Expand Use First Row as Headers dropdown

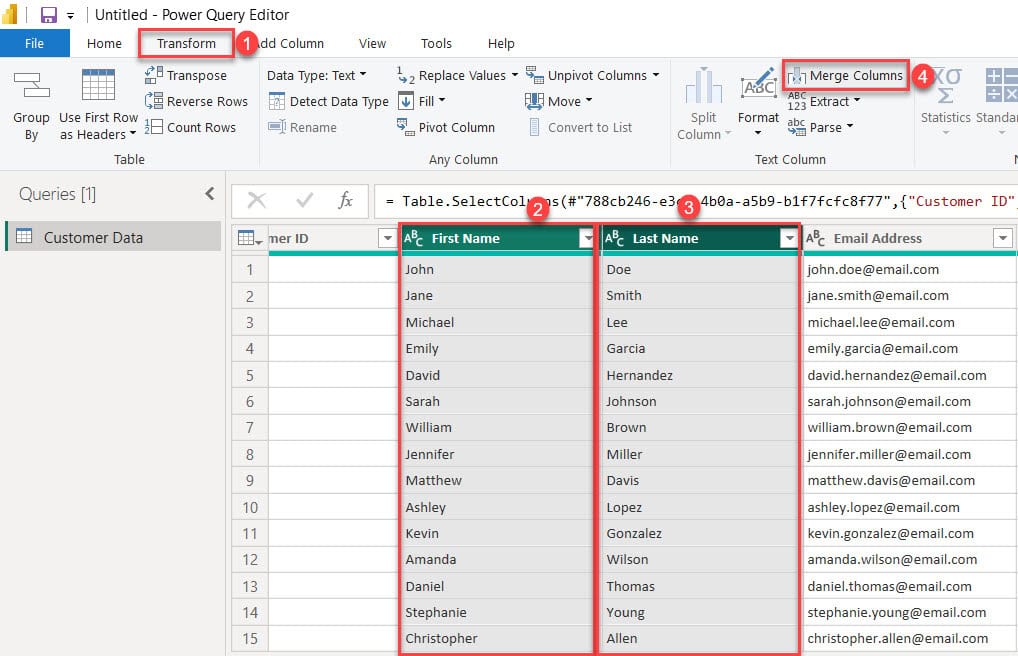133,133
